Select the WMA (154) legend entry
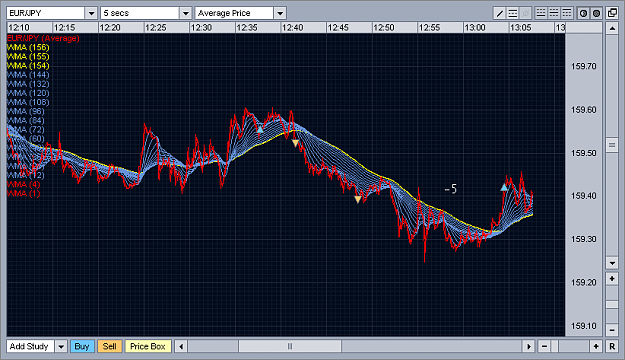 coord(28,66)
